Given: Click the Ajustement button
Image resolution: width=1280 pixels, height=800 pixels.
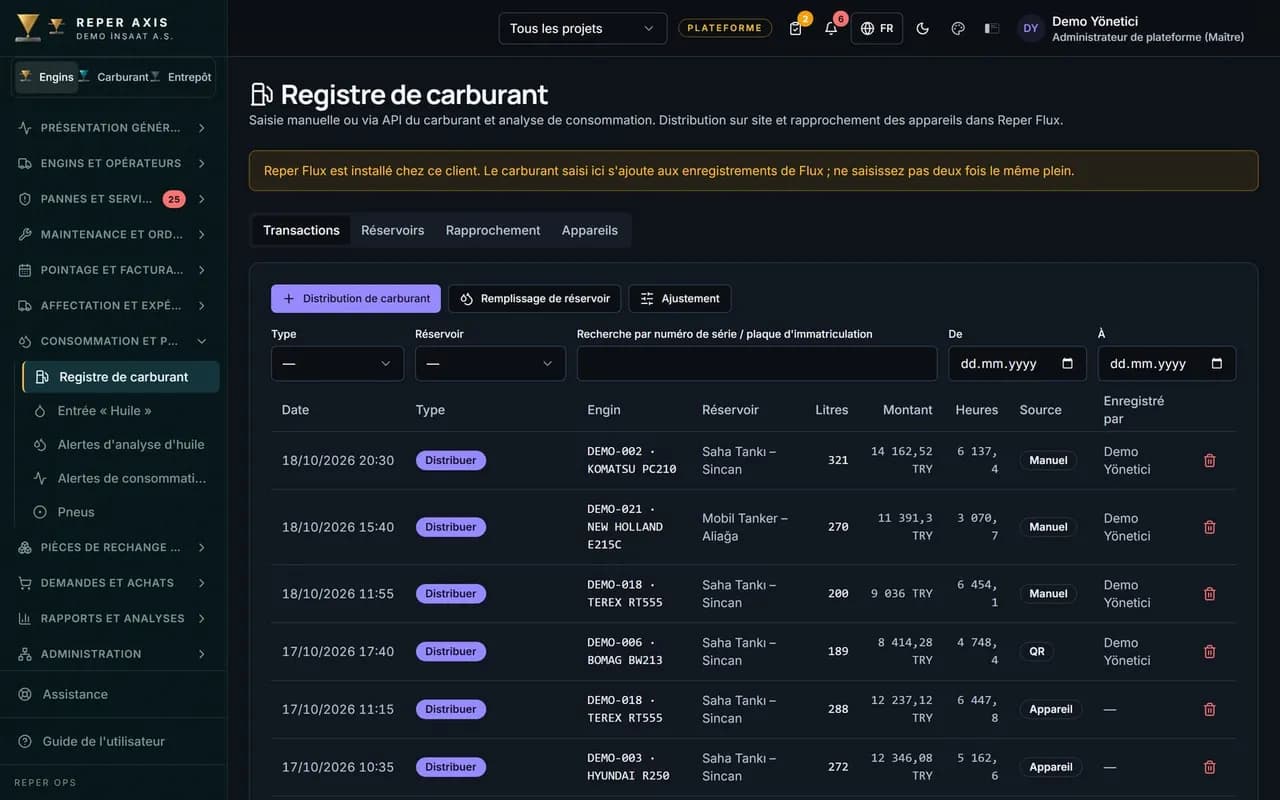Looking at the screenshot, I should tap(680, 298).
